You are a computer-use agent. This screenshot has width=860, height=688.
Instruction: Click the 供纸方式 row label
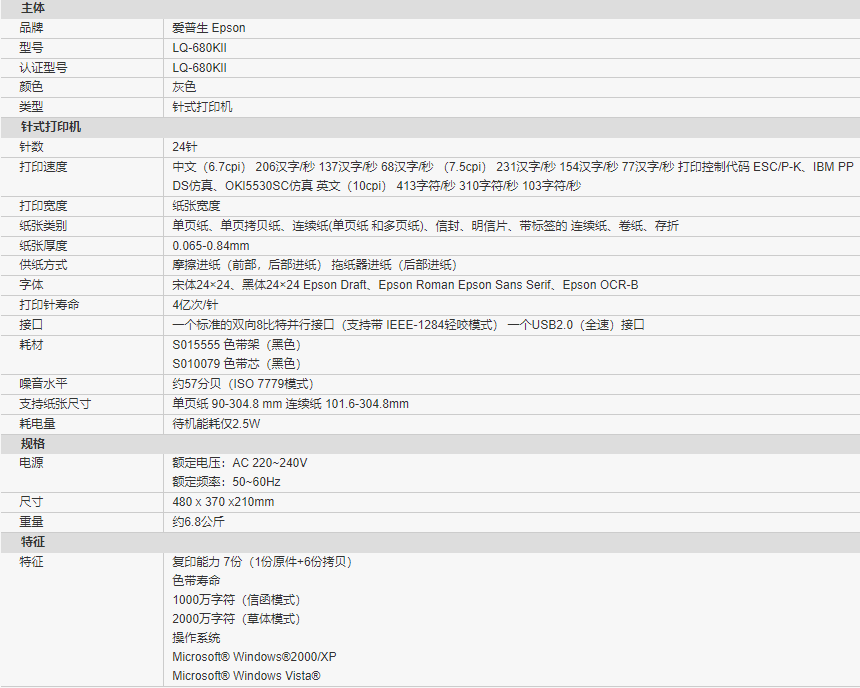click(x=43, y=265)
